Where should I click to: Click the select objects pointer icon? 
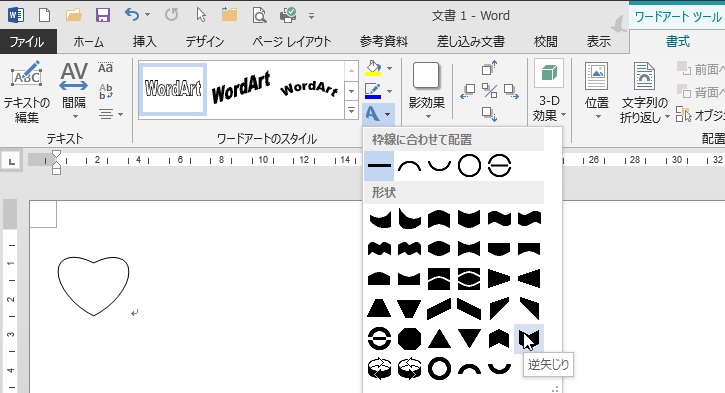pyautogui.click(x=201, y=15)
